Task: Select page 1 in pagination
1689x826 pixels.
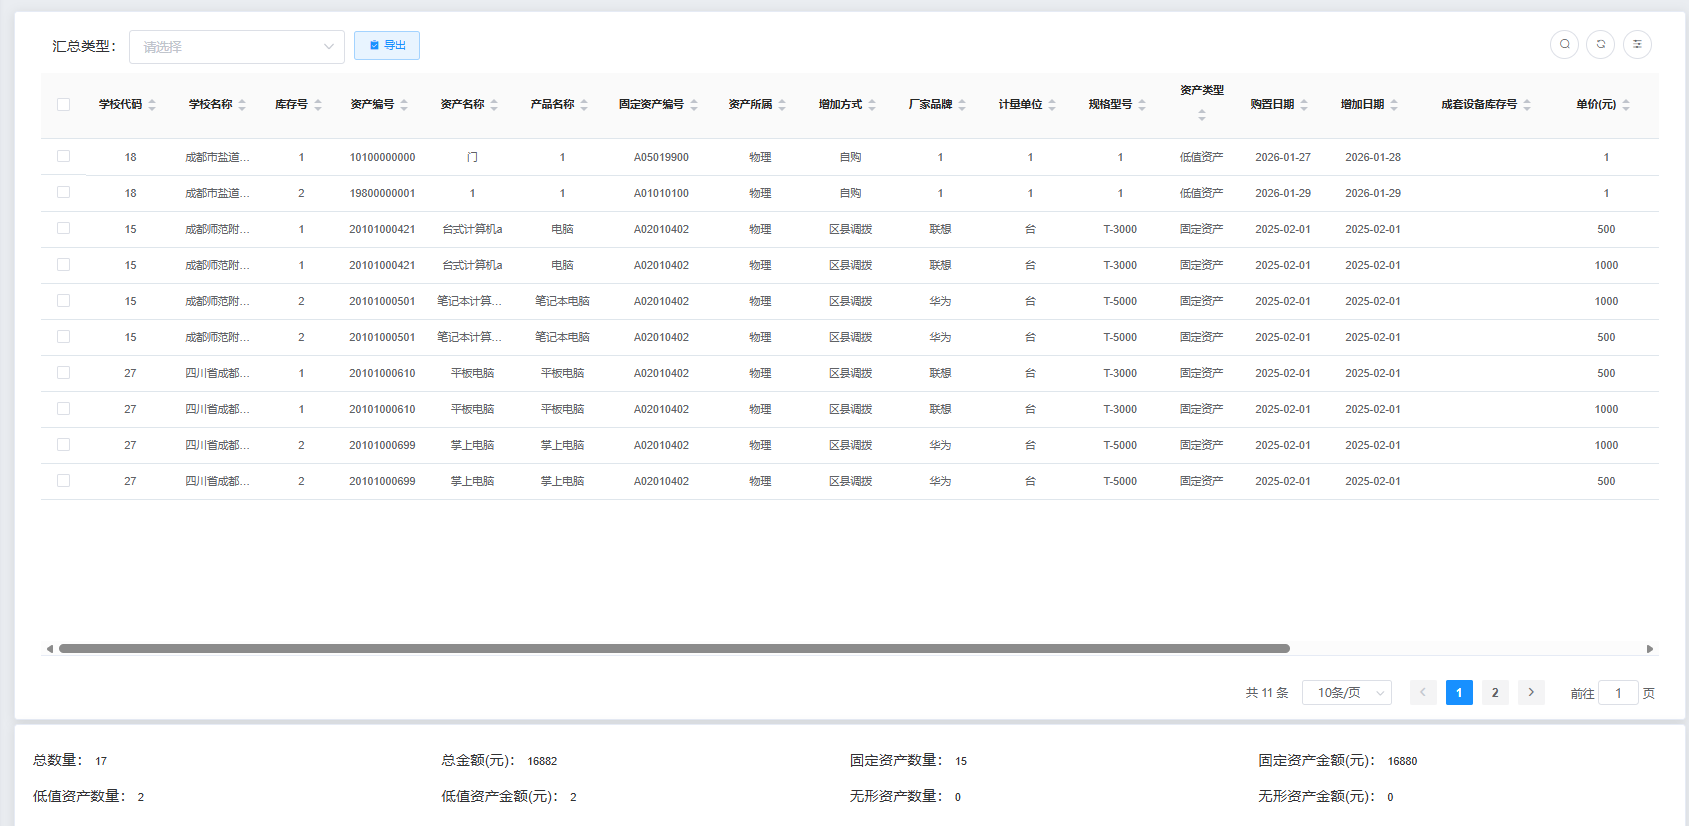Action: click(1459, 692)
